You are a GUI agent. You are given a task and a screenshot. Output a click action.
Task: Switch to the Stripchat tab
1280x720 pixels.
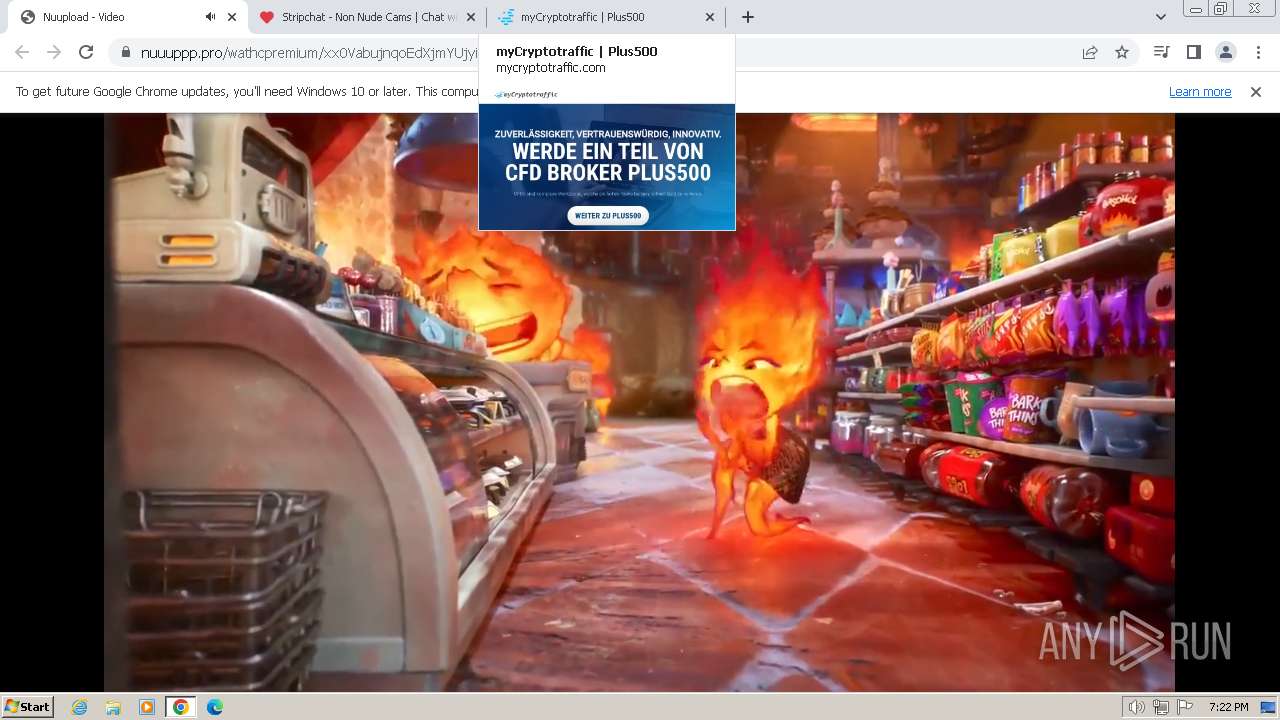click(367, 17)
